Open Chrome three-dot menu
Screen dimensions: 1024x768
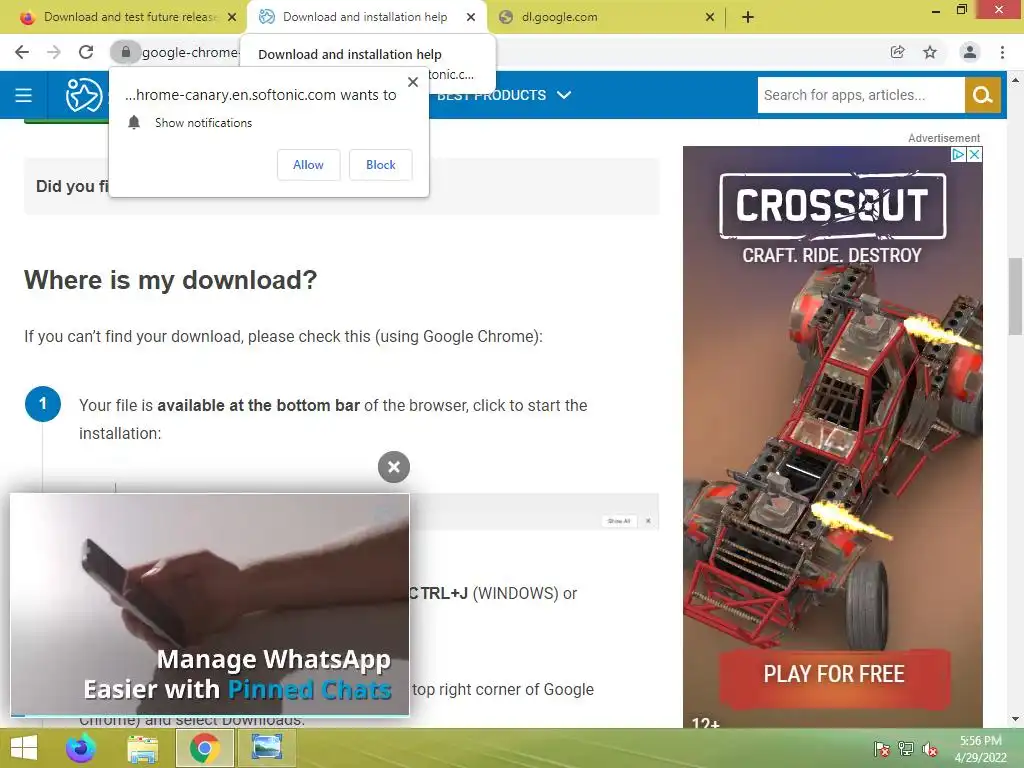tap(1002, 52)
